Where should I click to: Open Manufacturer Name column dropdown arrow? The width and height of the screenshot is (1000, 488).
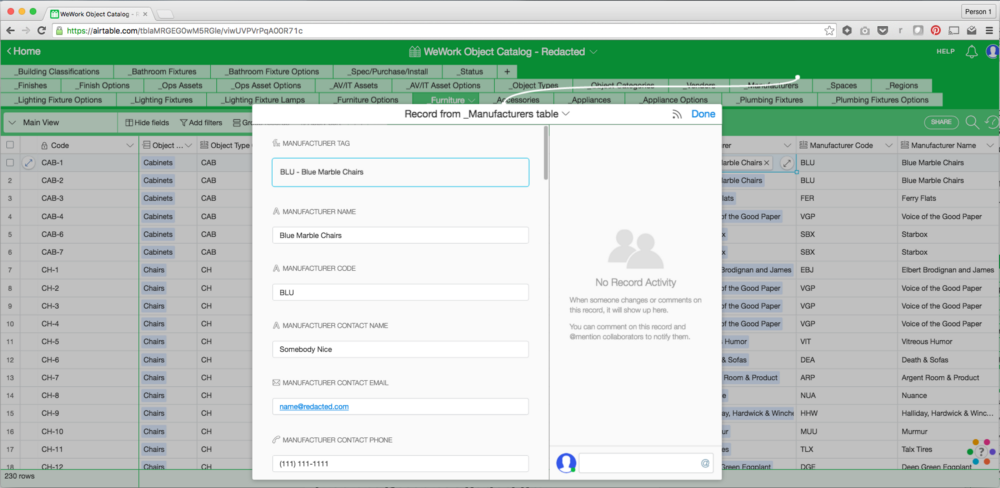click(989, 145)
